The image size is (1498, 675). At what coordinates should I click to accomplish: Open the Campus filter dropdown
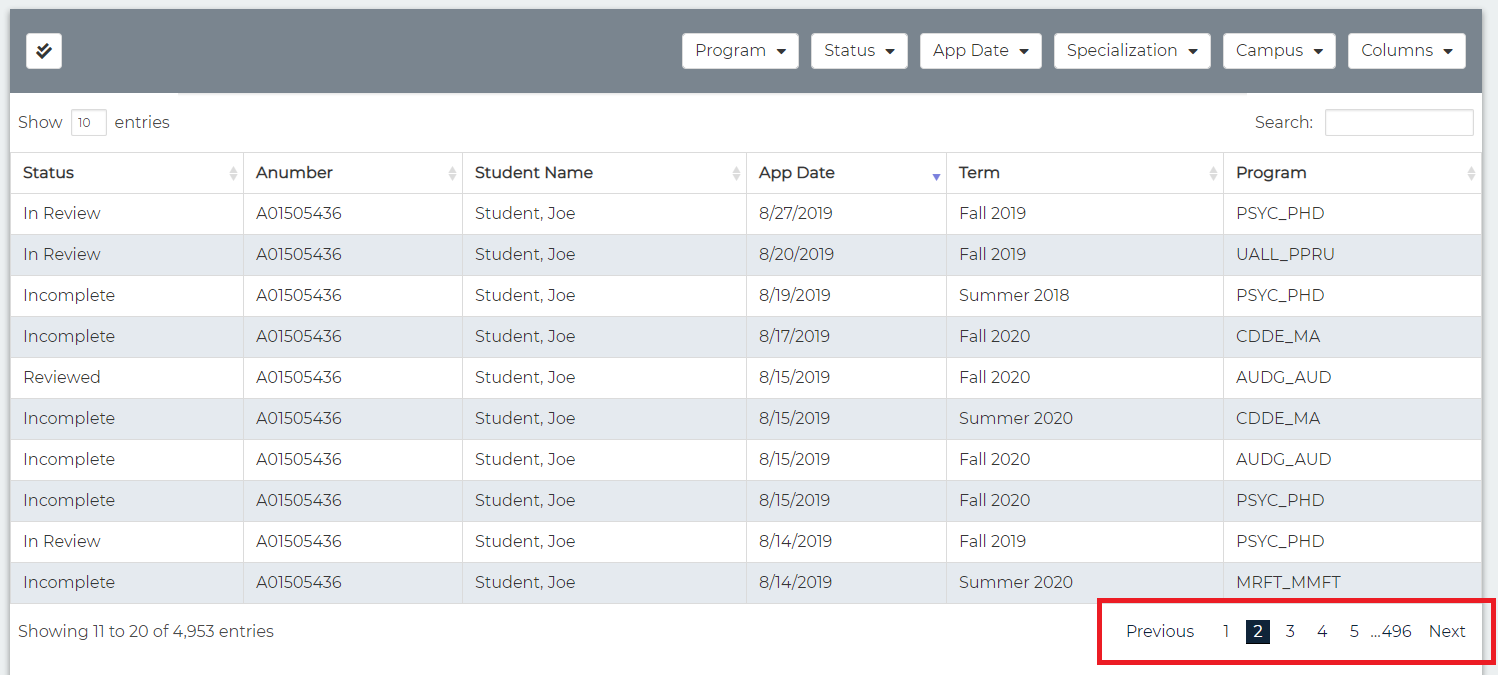click(x=1278, y=51)
